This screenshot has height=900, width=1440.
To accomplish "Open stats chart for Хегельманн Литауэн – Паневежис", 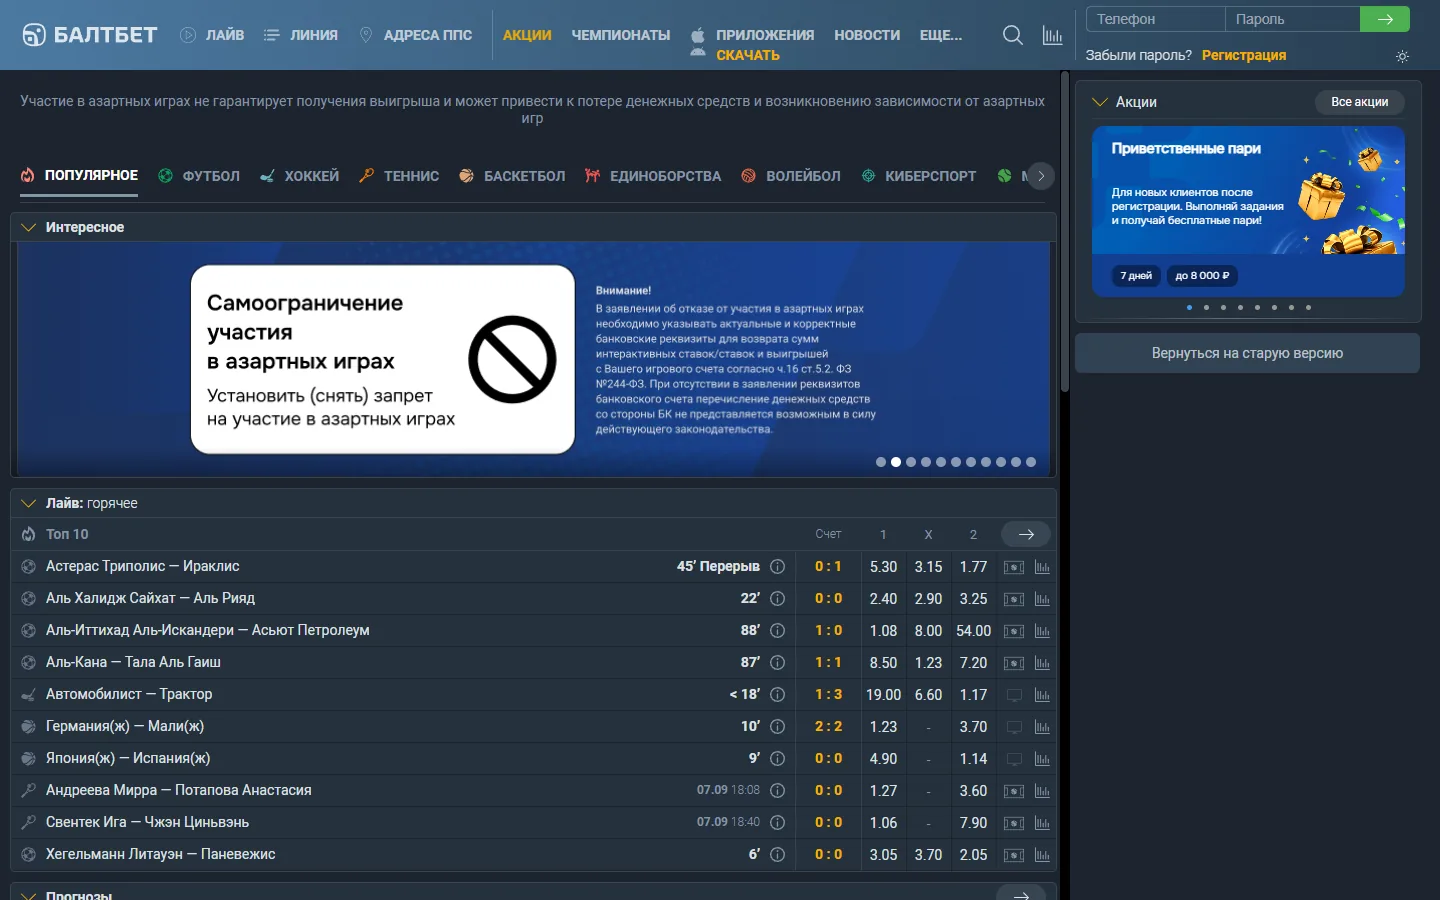I will [1042, 855].
